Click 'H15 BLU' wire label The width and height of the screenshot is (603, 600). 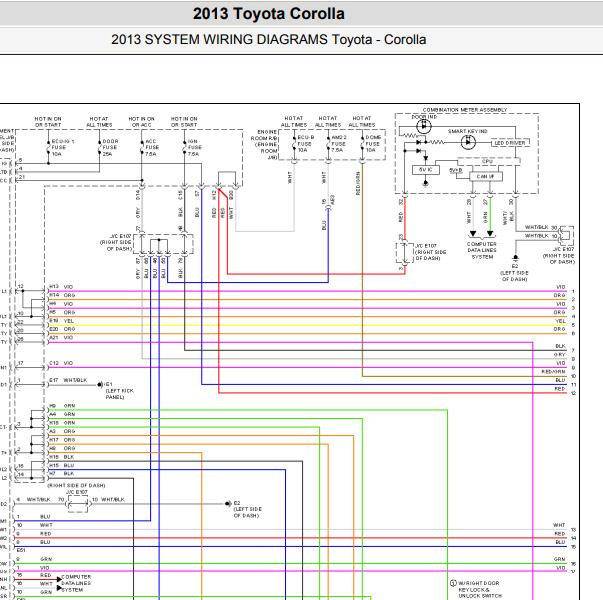pyautogui.click(x=62, y=465)
